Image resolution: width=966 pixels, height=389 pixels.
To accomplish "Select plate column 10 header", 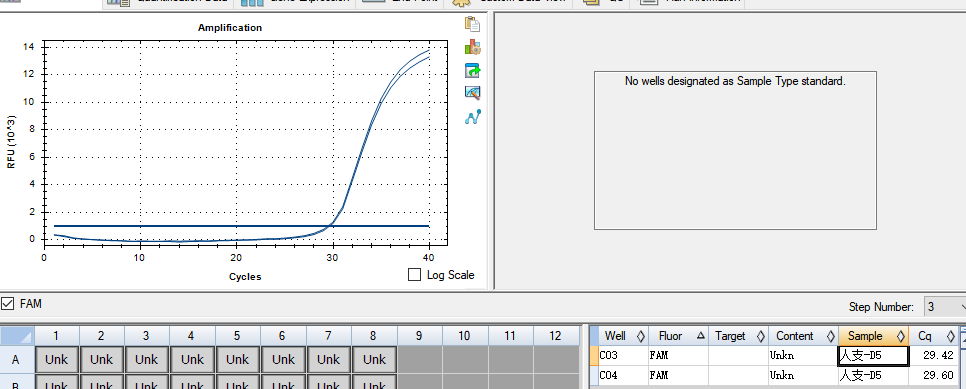I will (x=465, y=335).
